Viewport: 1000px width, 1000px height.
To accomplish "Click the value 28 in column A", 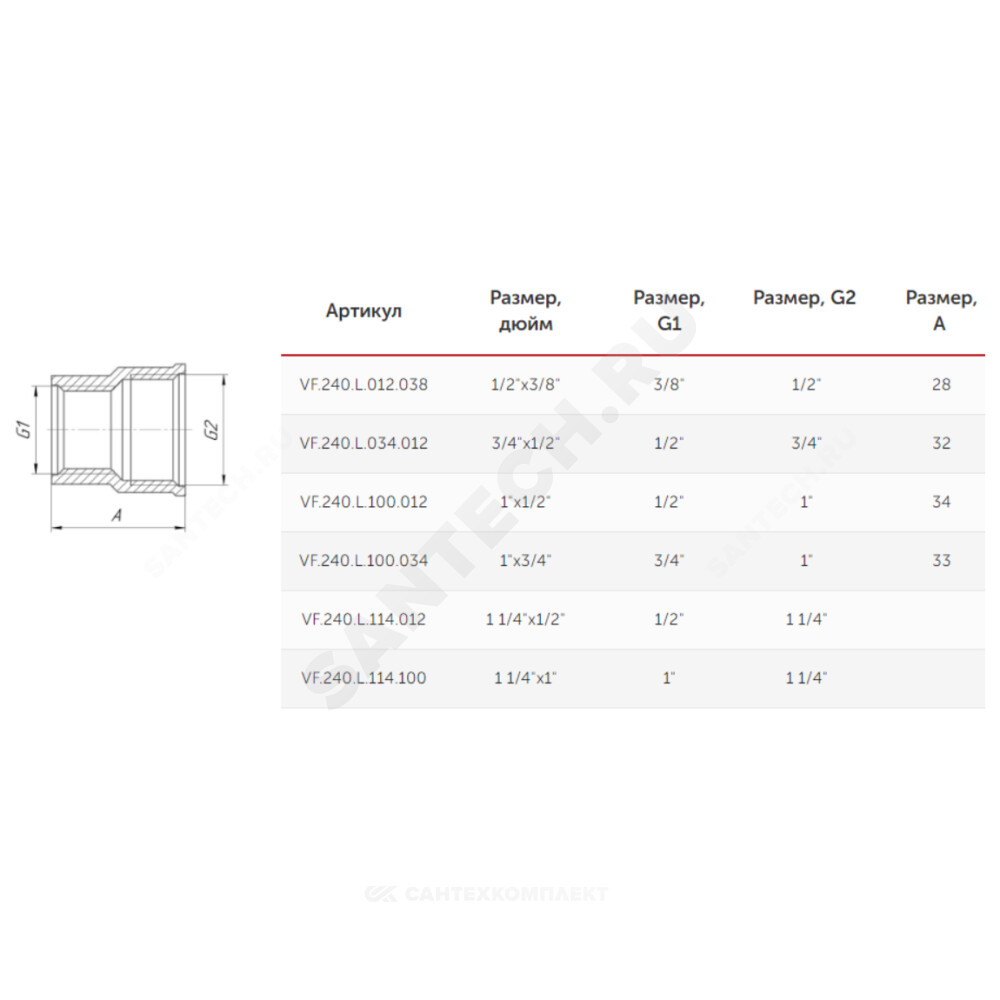I will coord(941,385).
